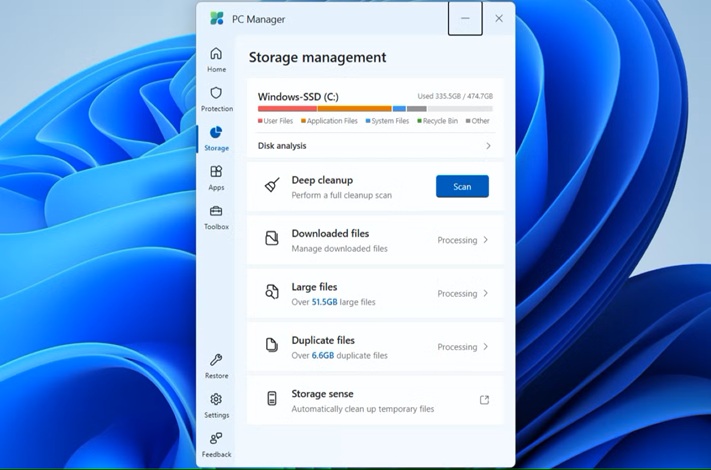Click the Large files title

coord(314,287)
